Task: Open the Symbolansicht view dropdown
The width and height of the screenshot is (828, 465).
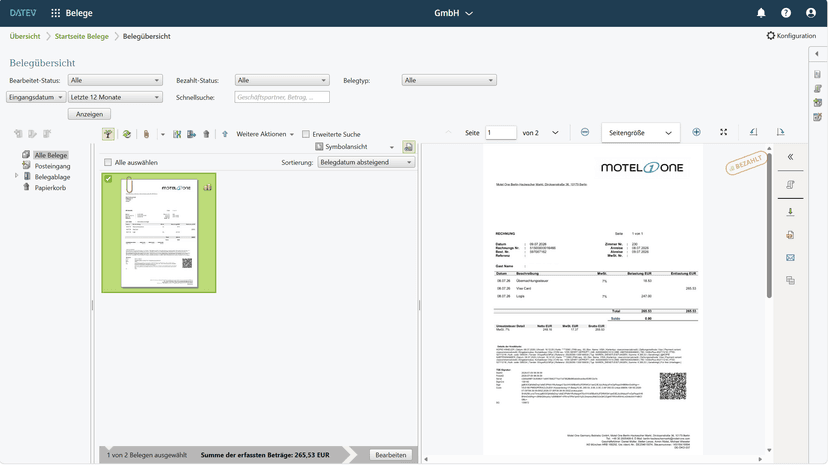Action: pos(355,147)
